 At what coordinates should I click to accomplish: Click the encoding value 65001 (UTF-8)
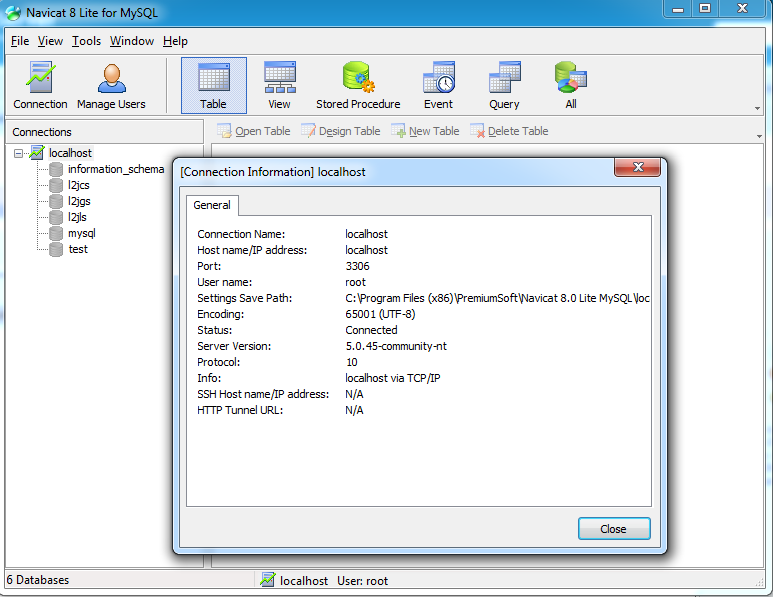point(380,314)
